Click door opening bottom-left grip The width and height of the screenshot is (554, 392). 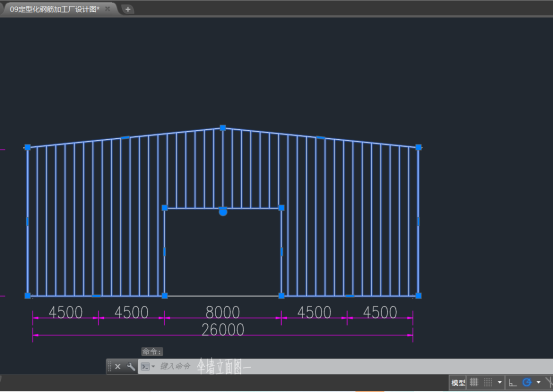[165, 296]
